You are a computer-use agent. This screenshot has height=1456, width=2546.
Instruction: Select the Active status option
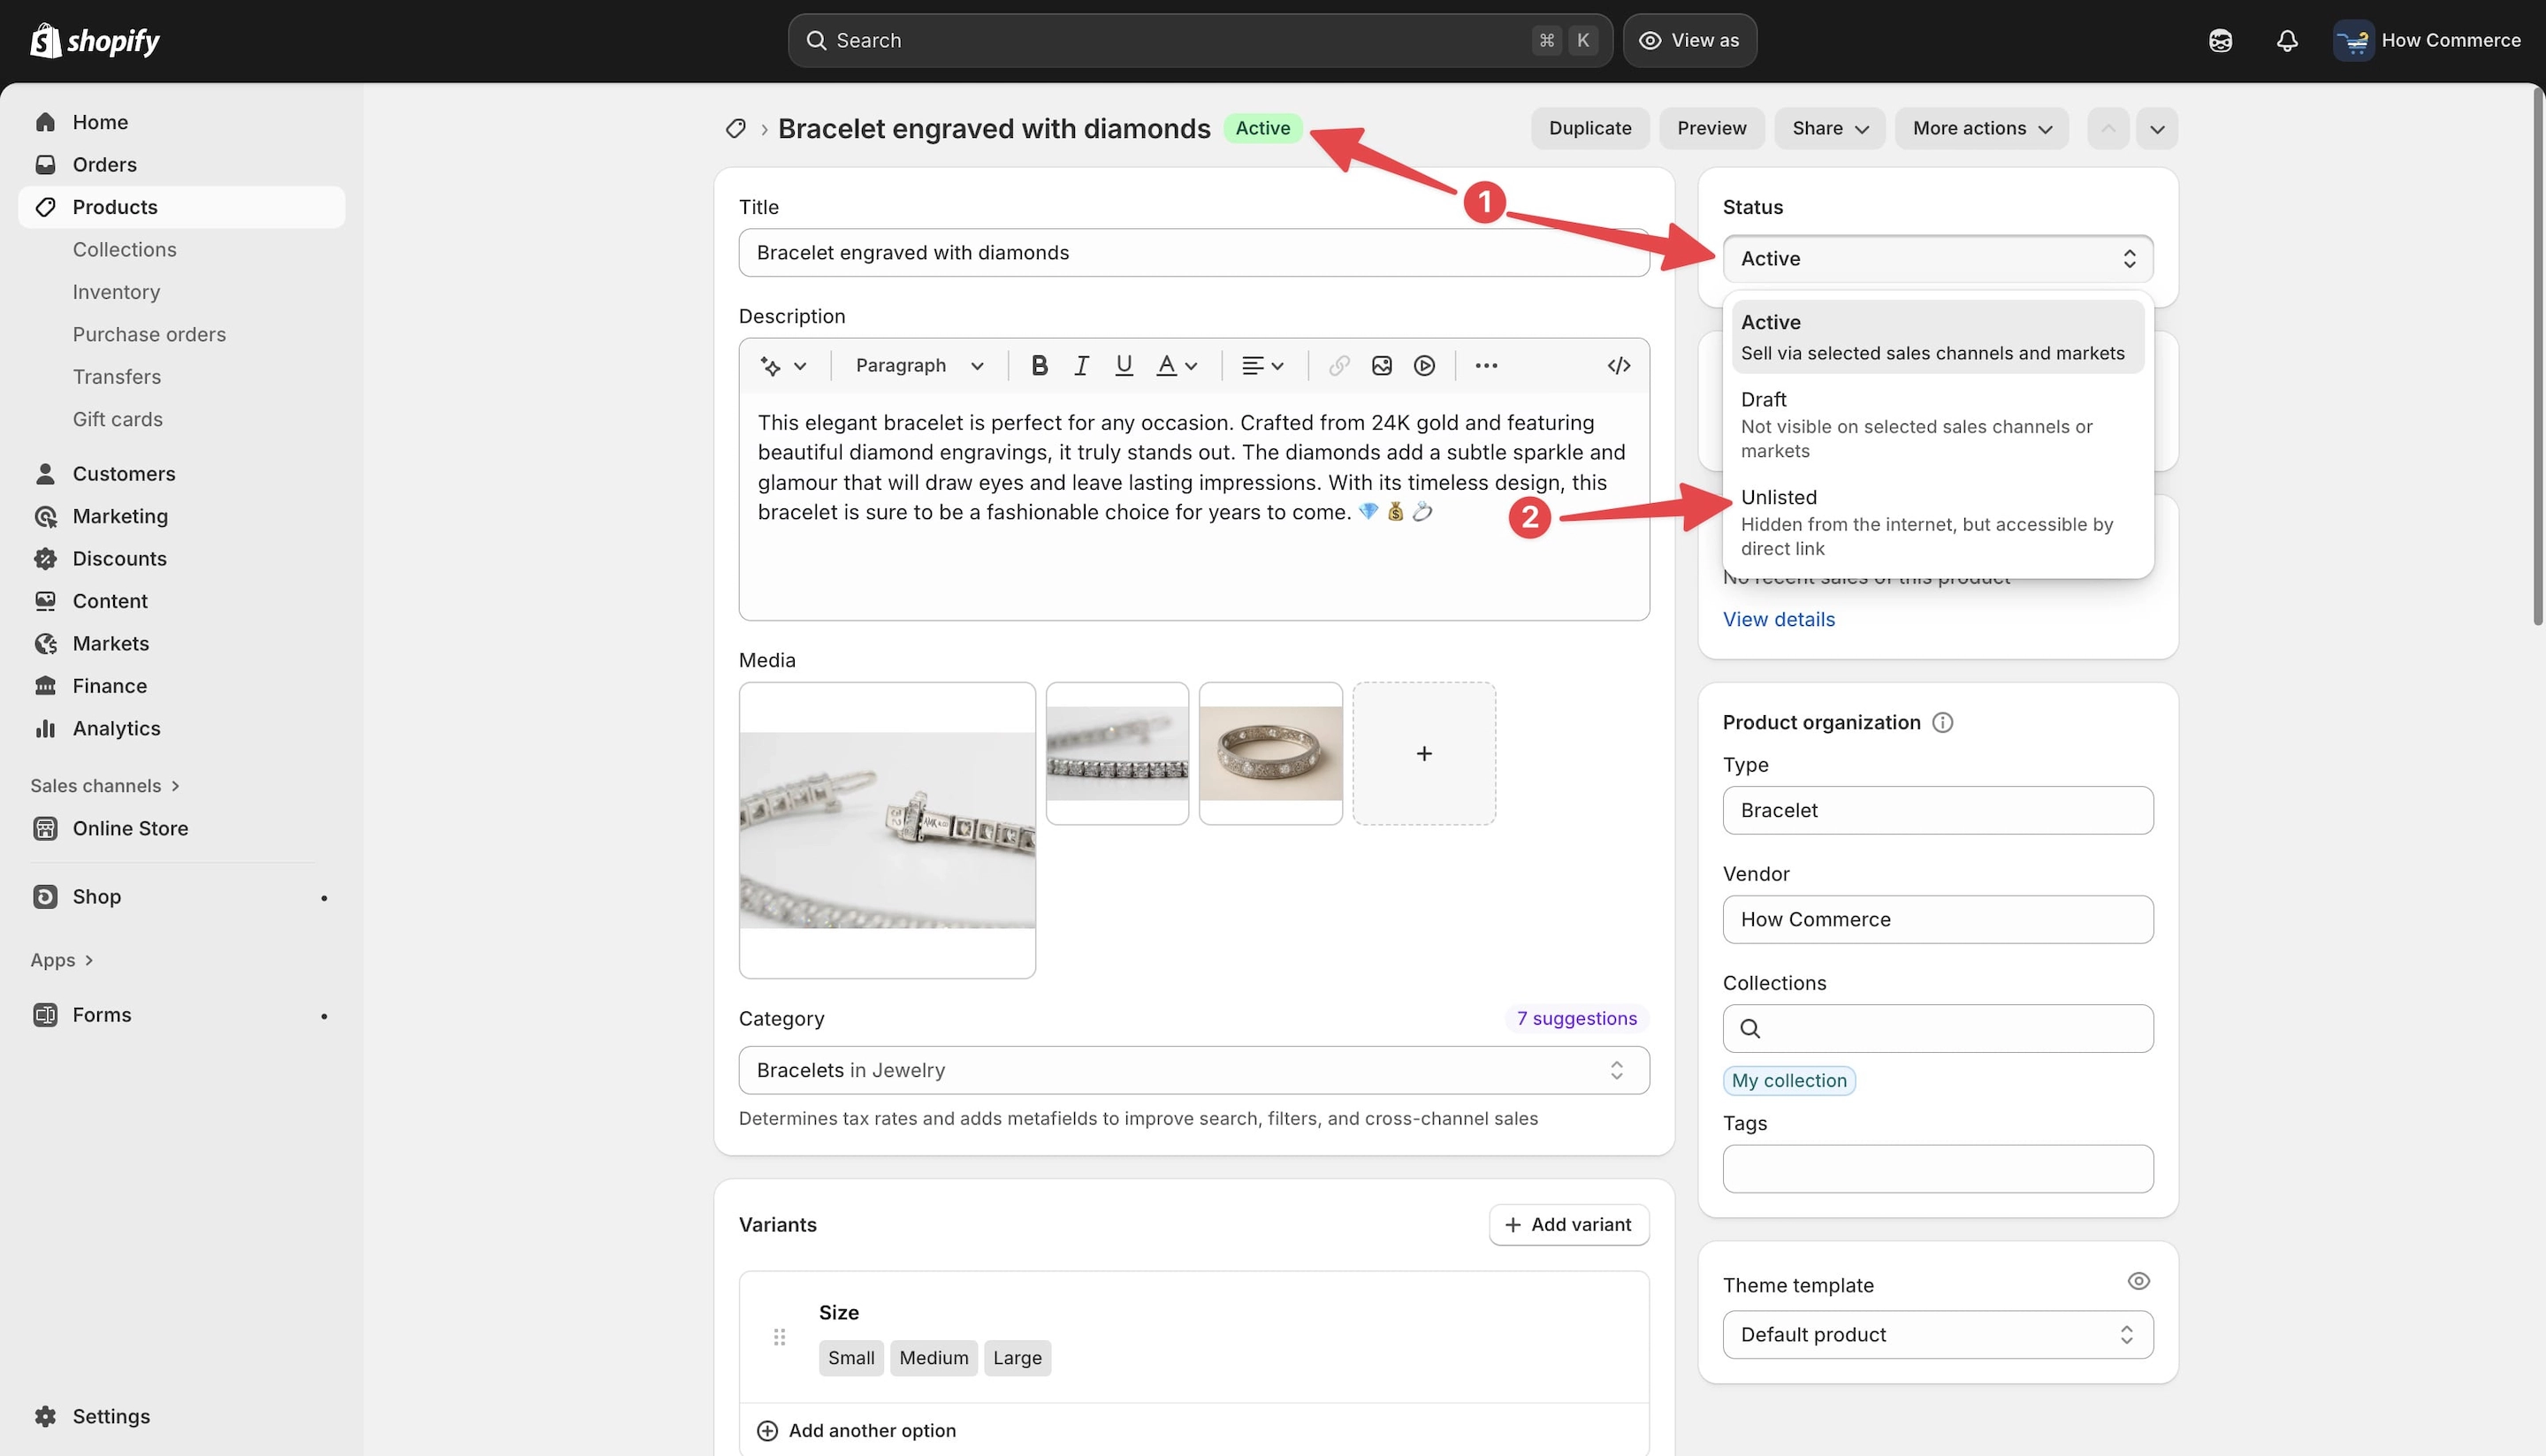1937,337
